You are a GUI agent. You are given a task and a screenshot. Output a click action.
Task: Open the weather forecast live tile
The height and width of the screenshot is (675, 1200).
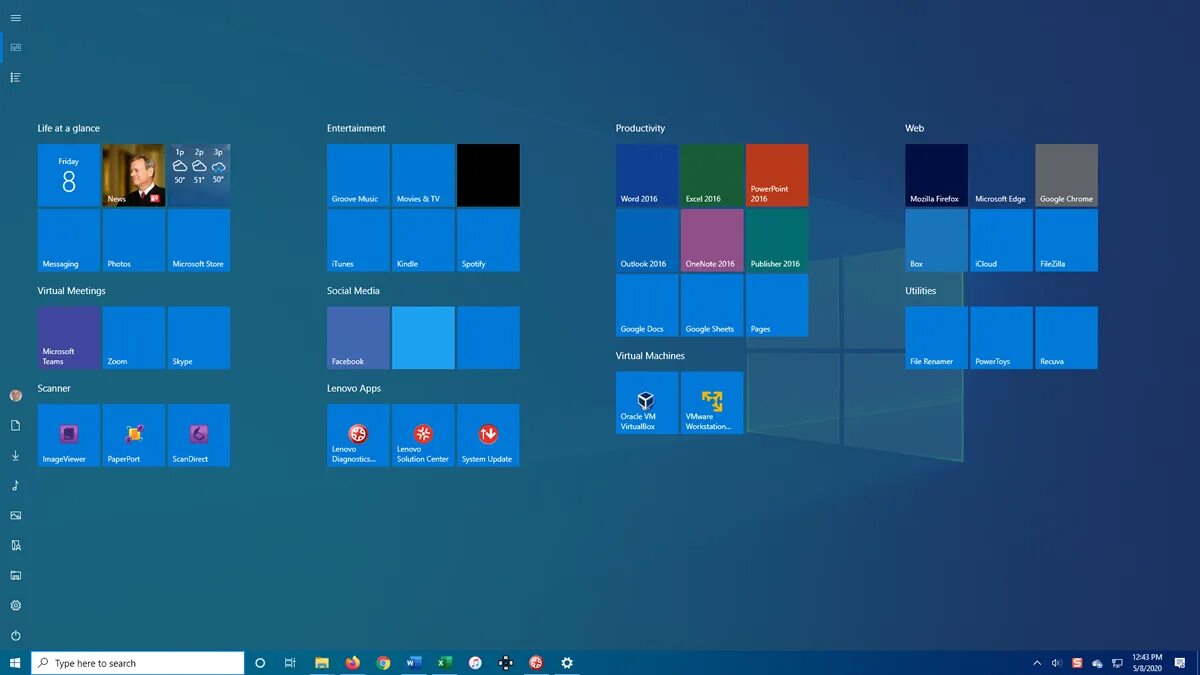199,175
